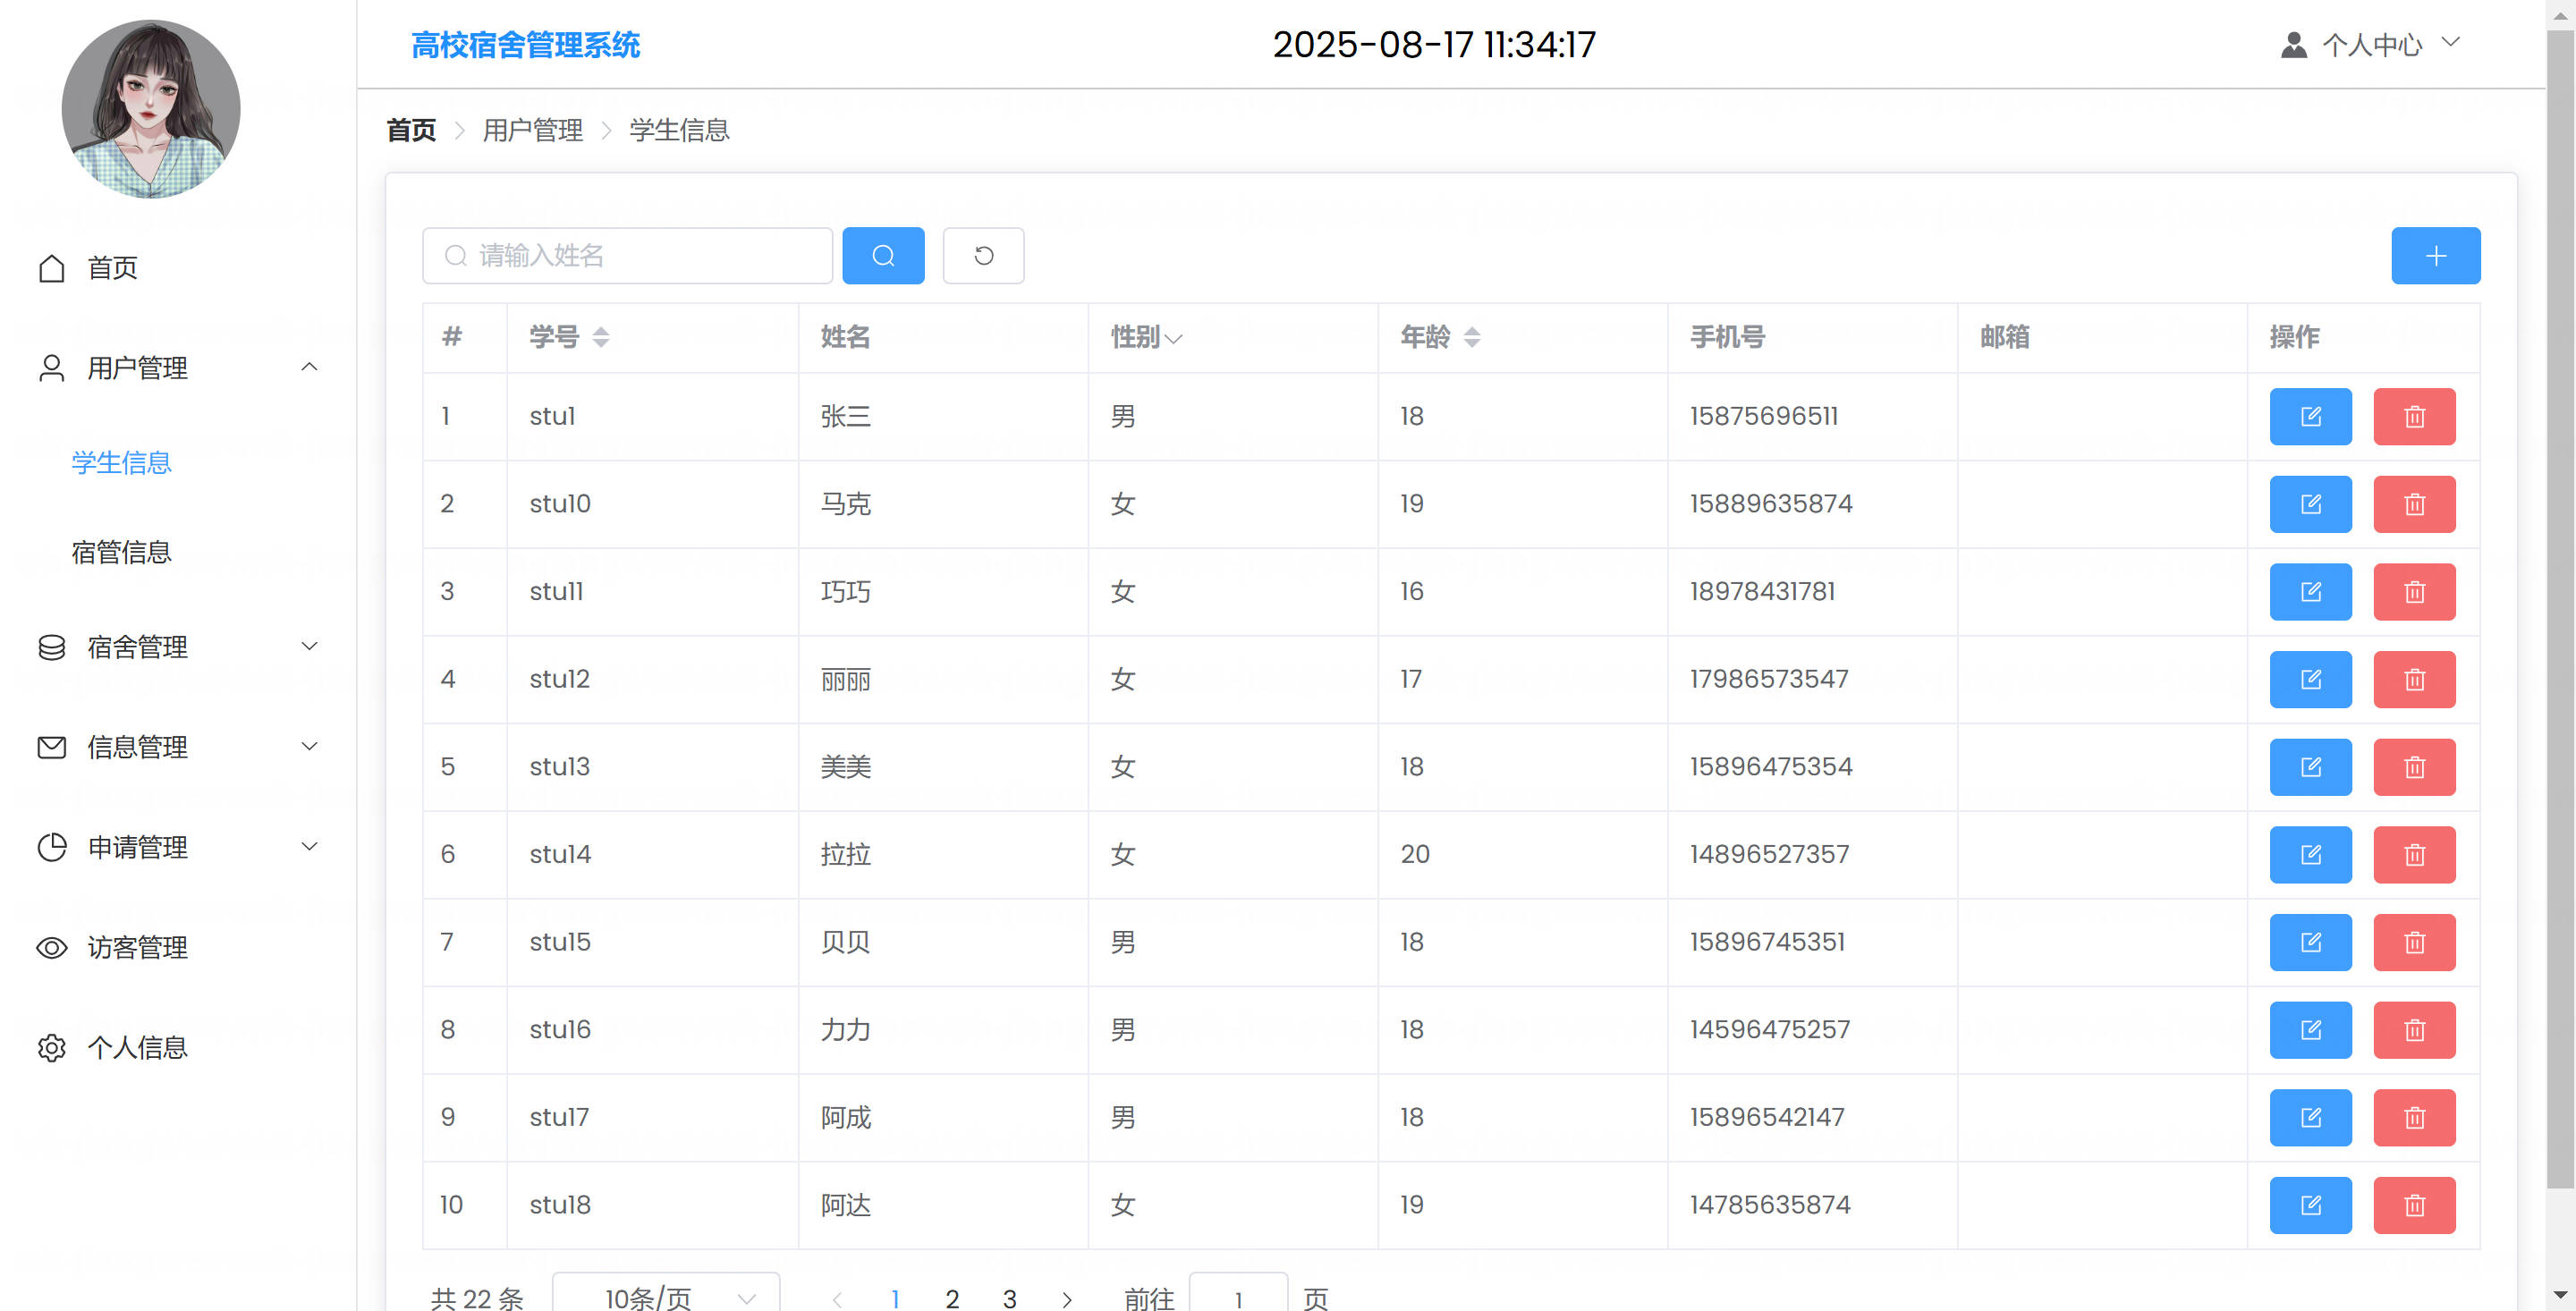
Task: Open the 个人中心 dropdown menu
Action: click(2370, 45)
